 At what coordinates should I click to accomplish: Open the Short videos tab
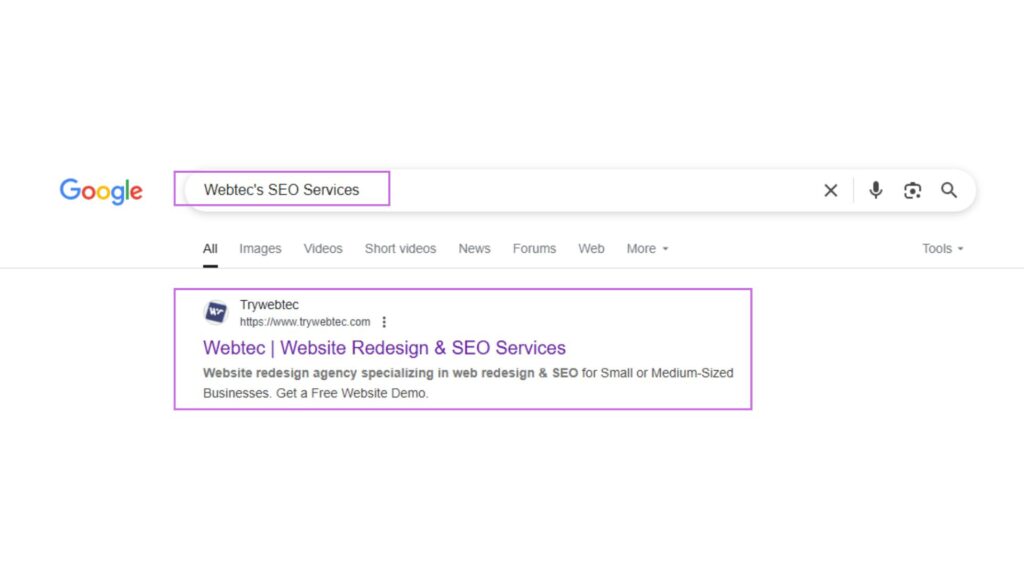400,249
